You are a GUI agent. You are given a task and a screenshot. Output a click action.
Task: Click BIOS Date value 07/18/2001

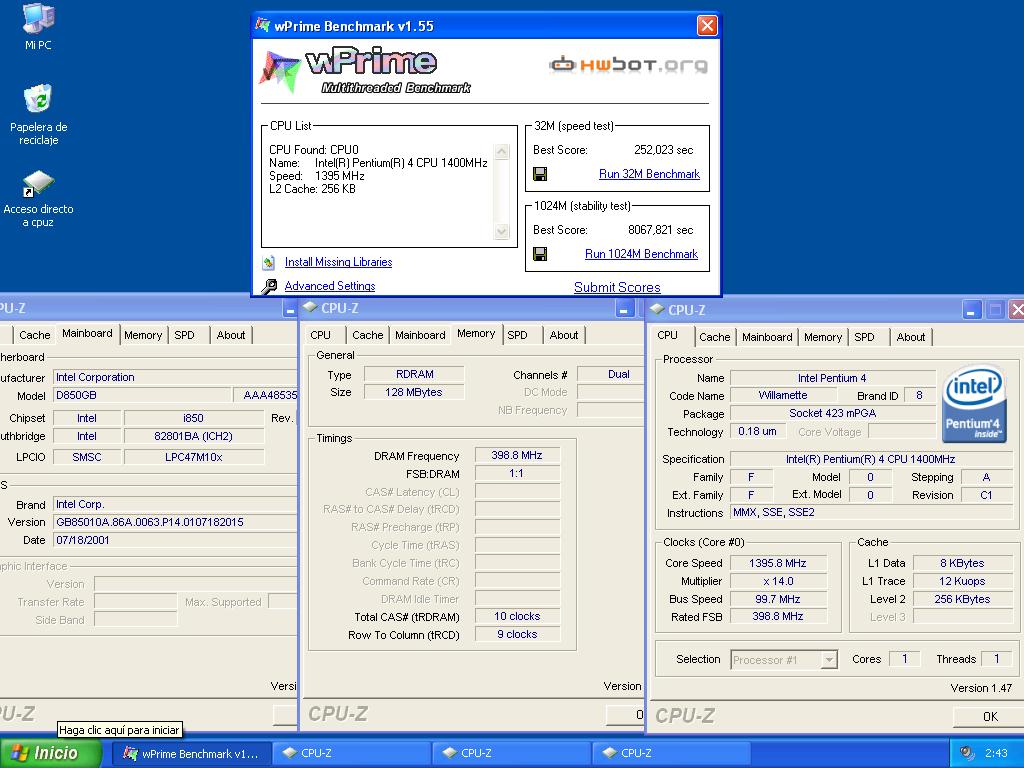175,540
